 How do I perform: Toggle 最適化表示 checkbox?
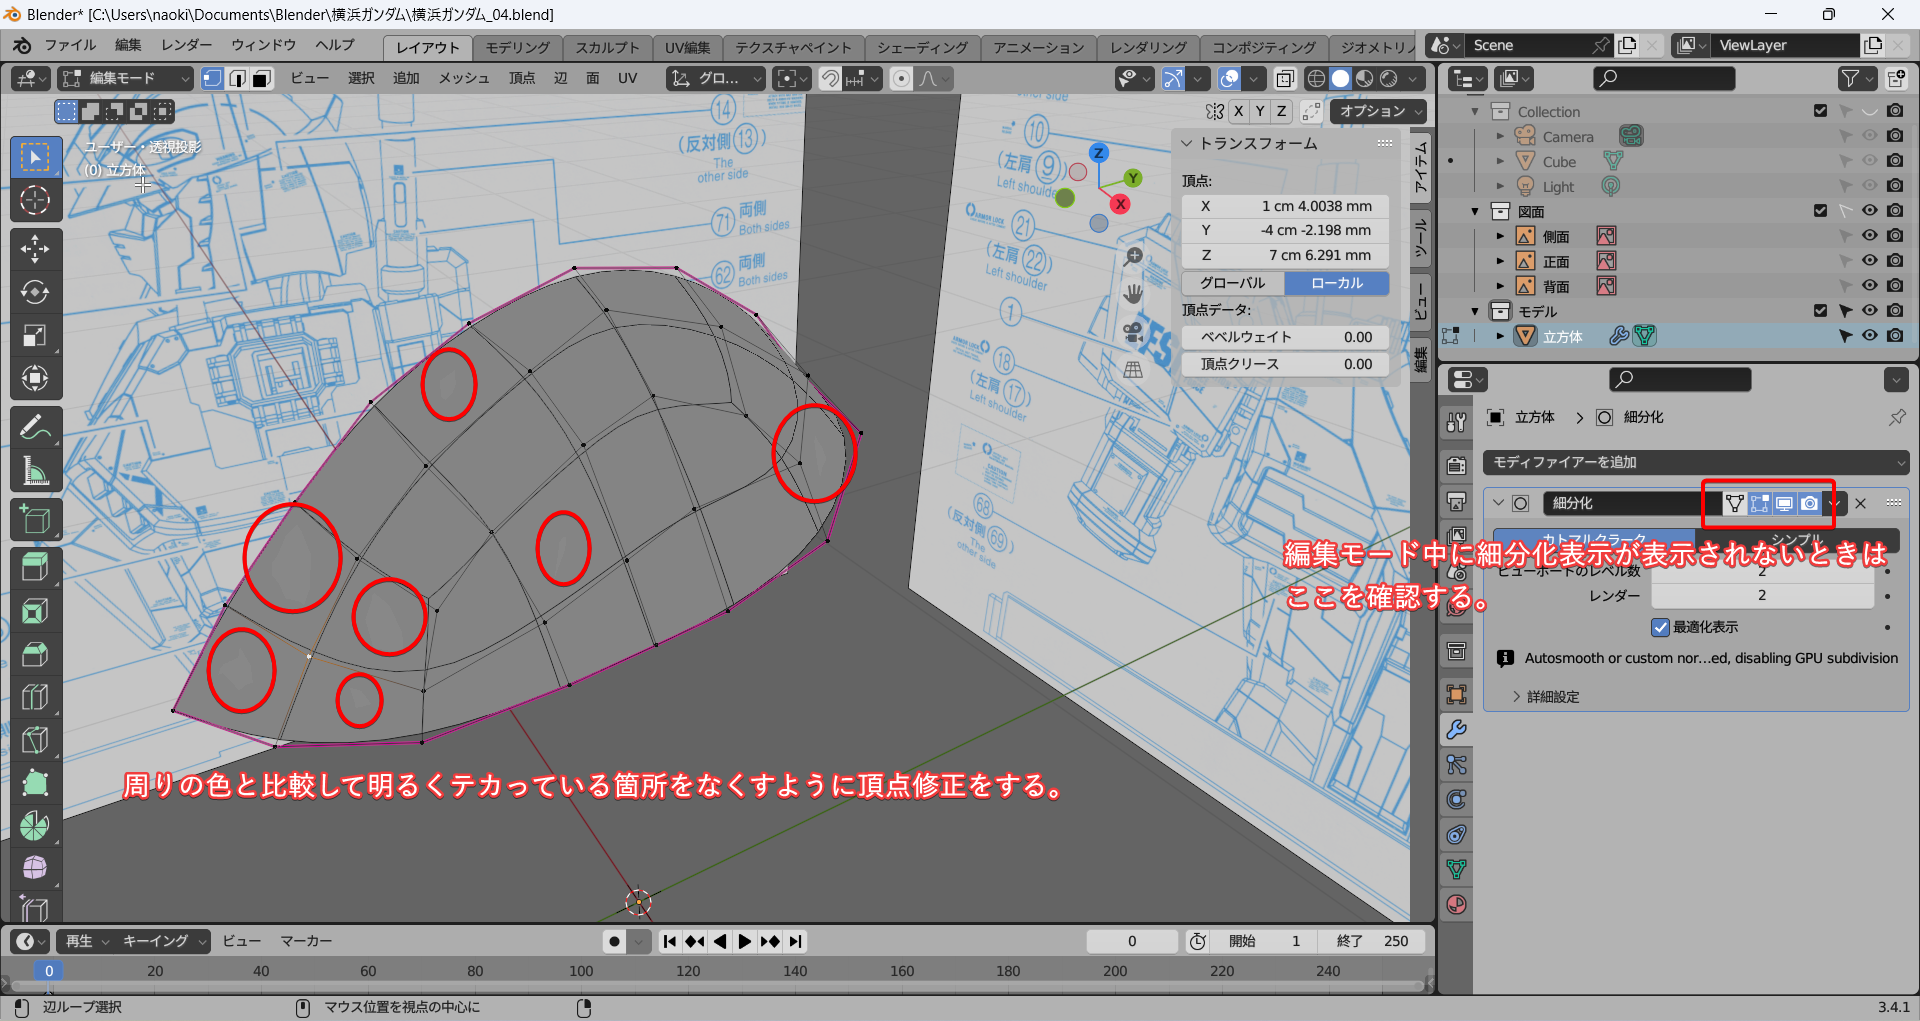pyautogui.click(x=1661, y=627)
